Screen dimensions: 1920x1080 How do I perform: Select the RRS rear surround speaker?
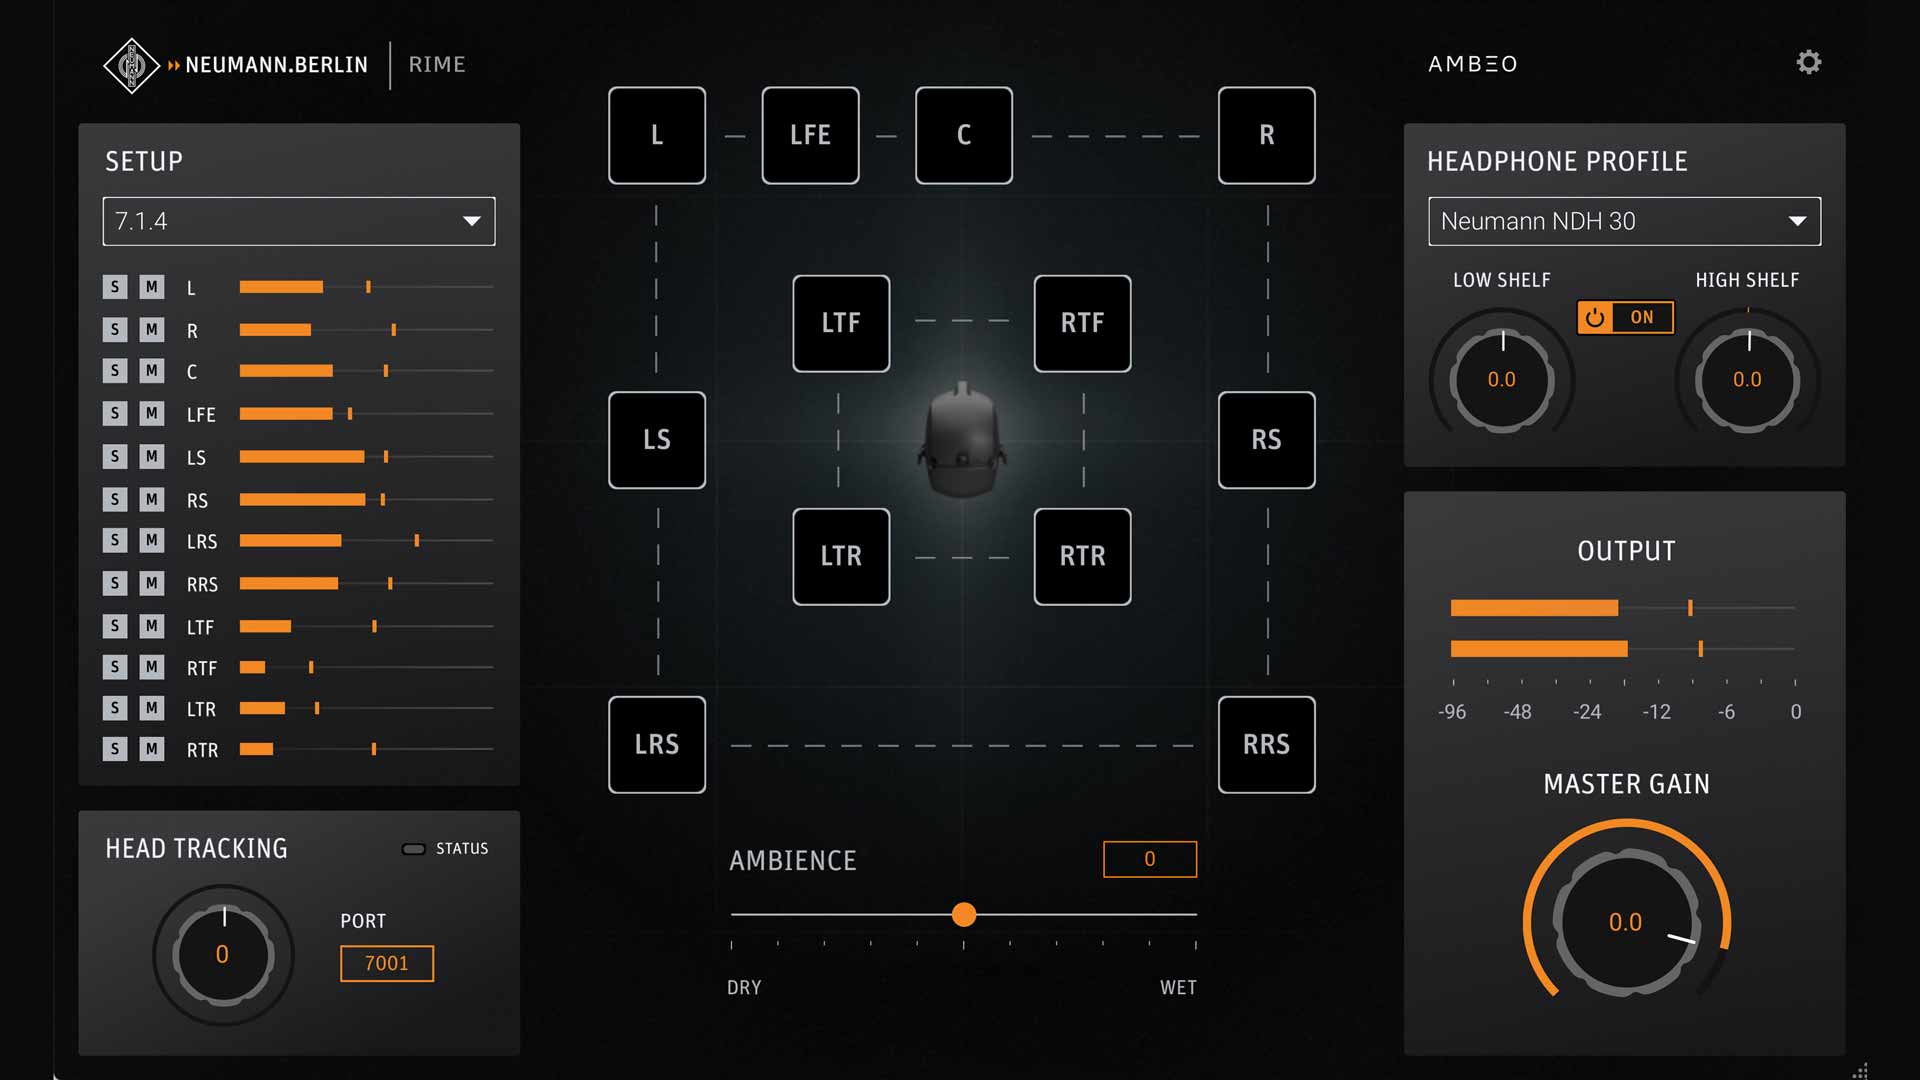click(1266, 744)
